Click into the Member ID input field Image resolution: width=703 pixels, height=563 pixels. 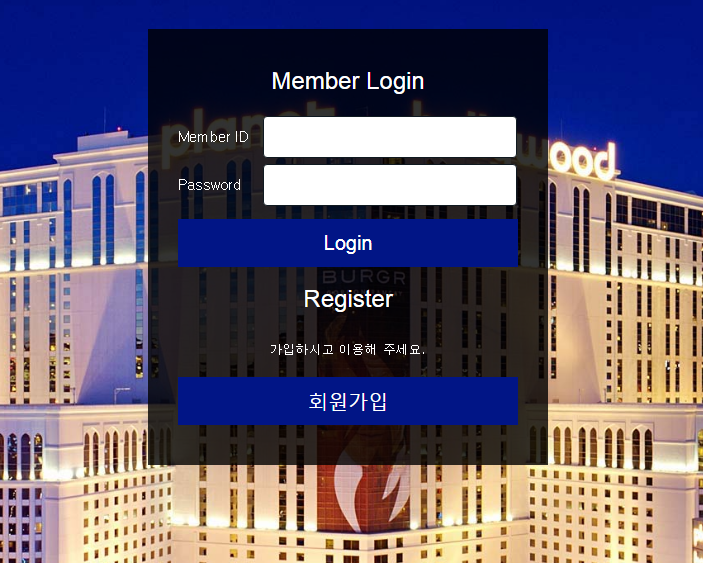coord(390,137)
